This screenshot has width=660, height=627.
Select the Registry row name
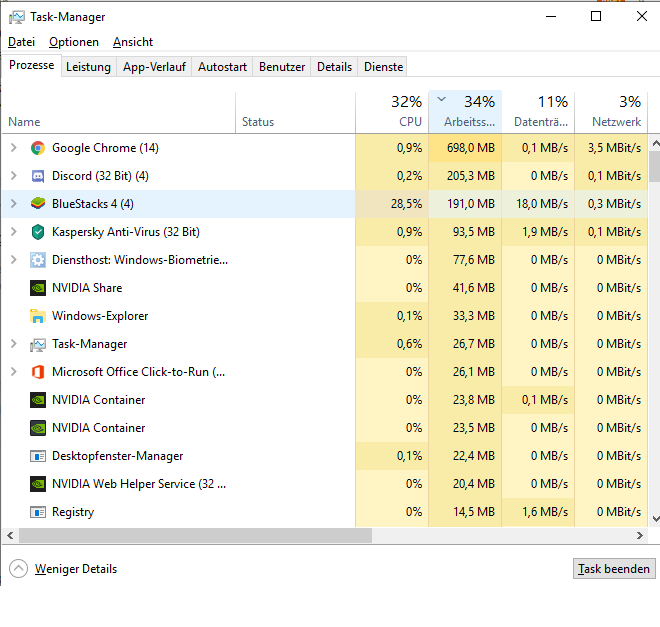click(73, 512)
